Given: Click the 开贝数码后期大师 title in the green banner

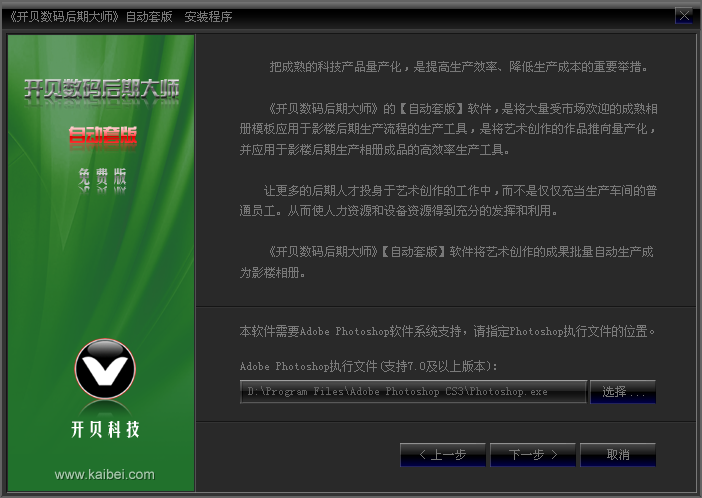Looking at the screenshot, I should (x=102, y=89).
